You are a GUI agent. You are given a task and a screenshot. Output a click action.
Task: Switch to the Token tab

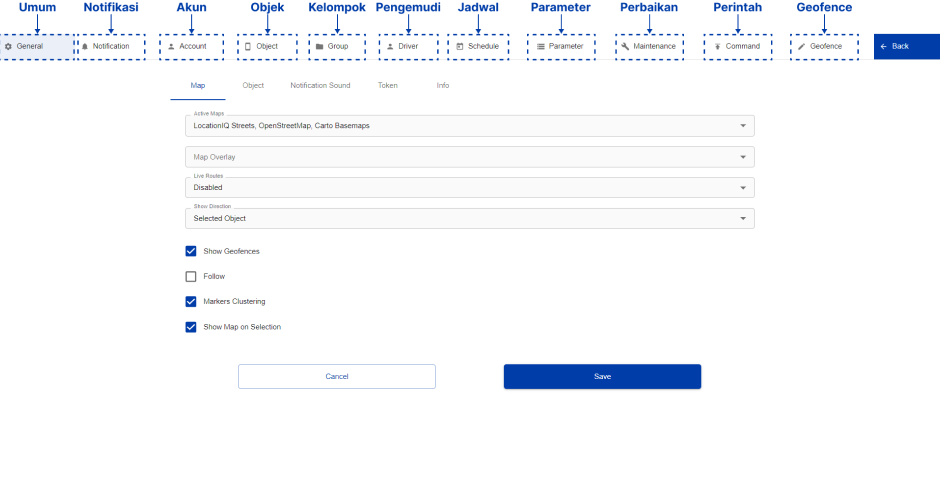[387, 86]
